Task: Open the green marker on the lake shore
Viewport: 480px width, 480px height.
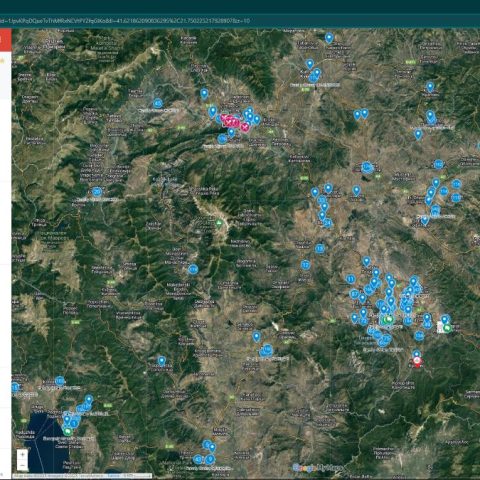Action: click(69, 431)
